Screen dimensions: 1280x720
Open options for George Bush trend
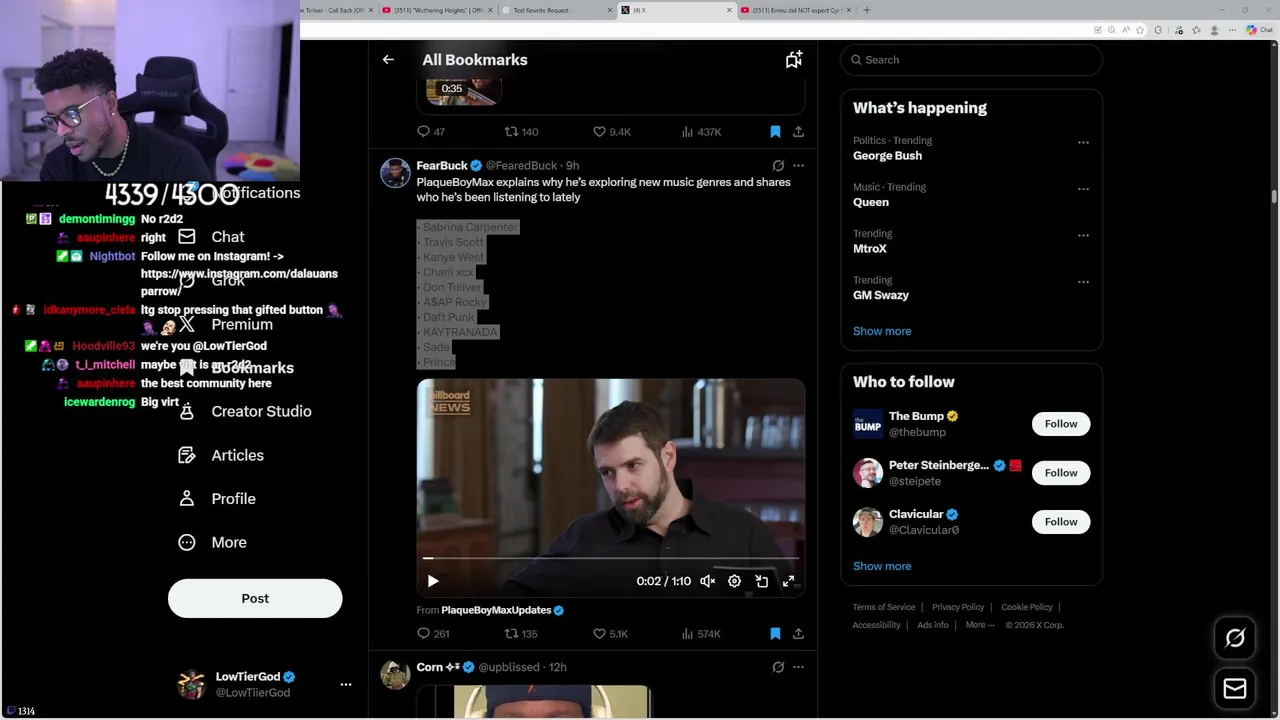point(1083,143)
